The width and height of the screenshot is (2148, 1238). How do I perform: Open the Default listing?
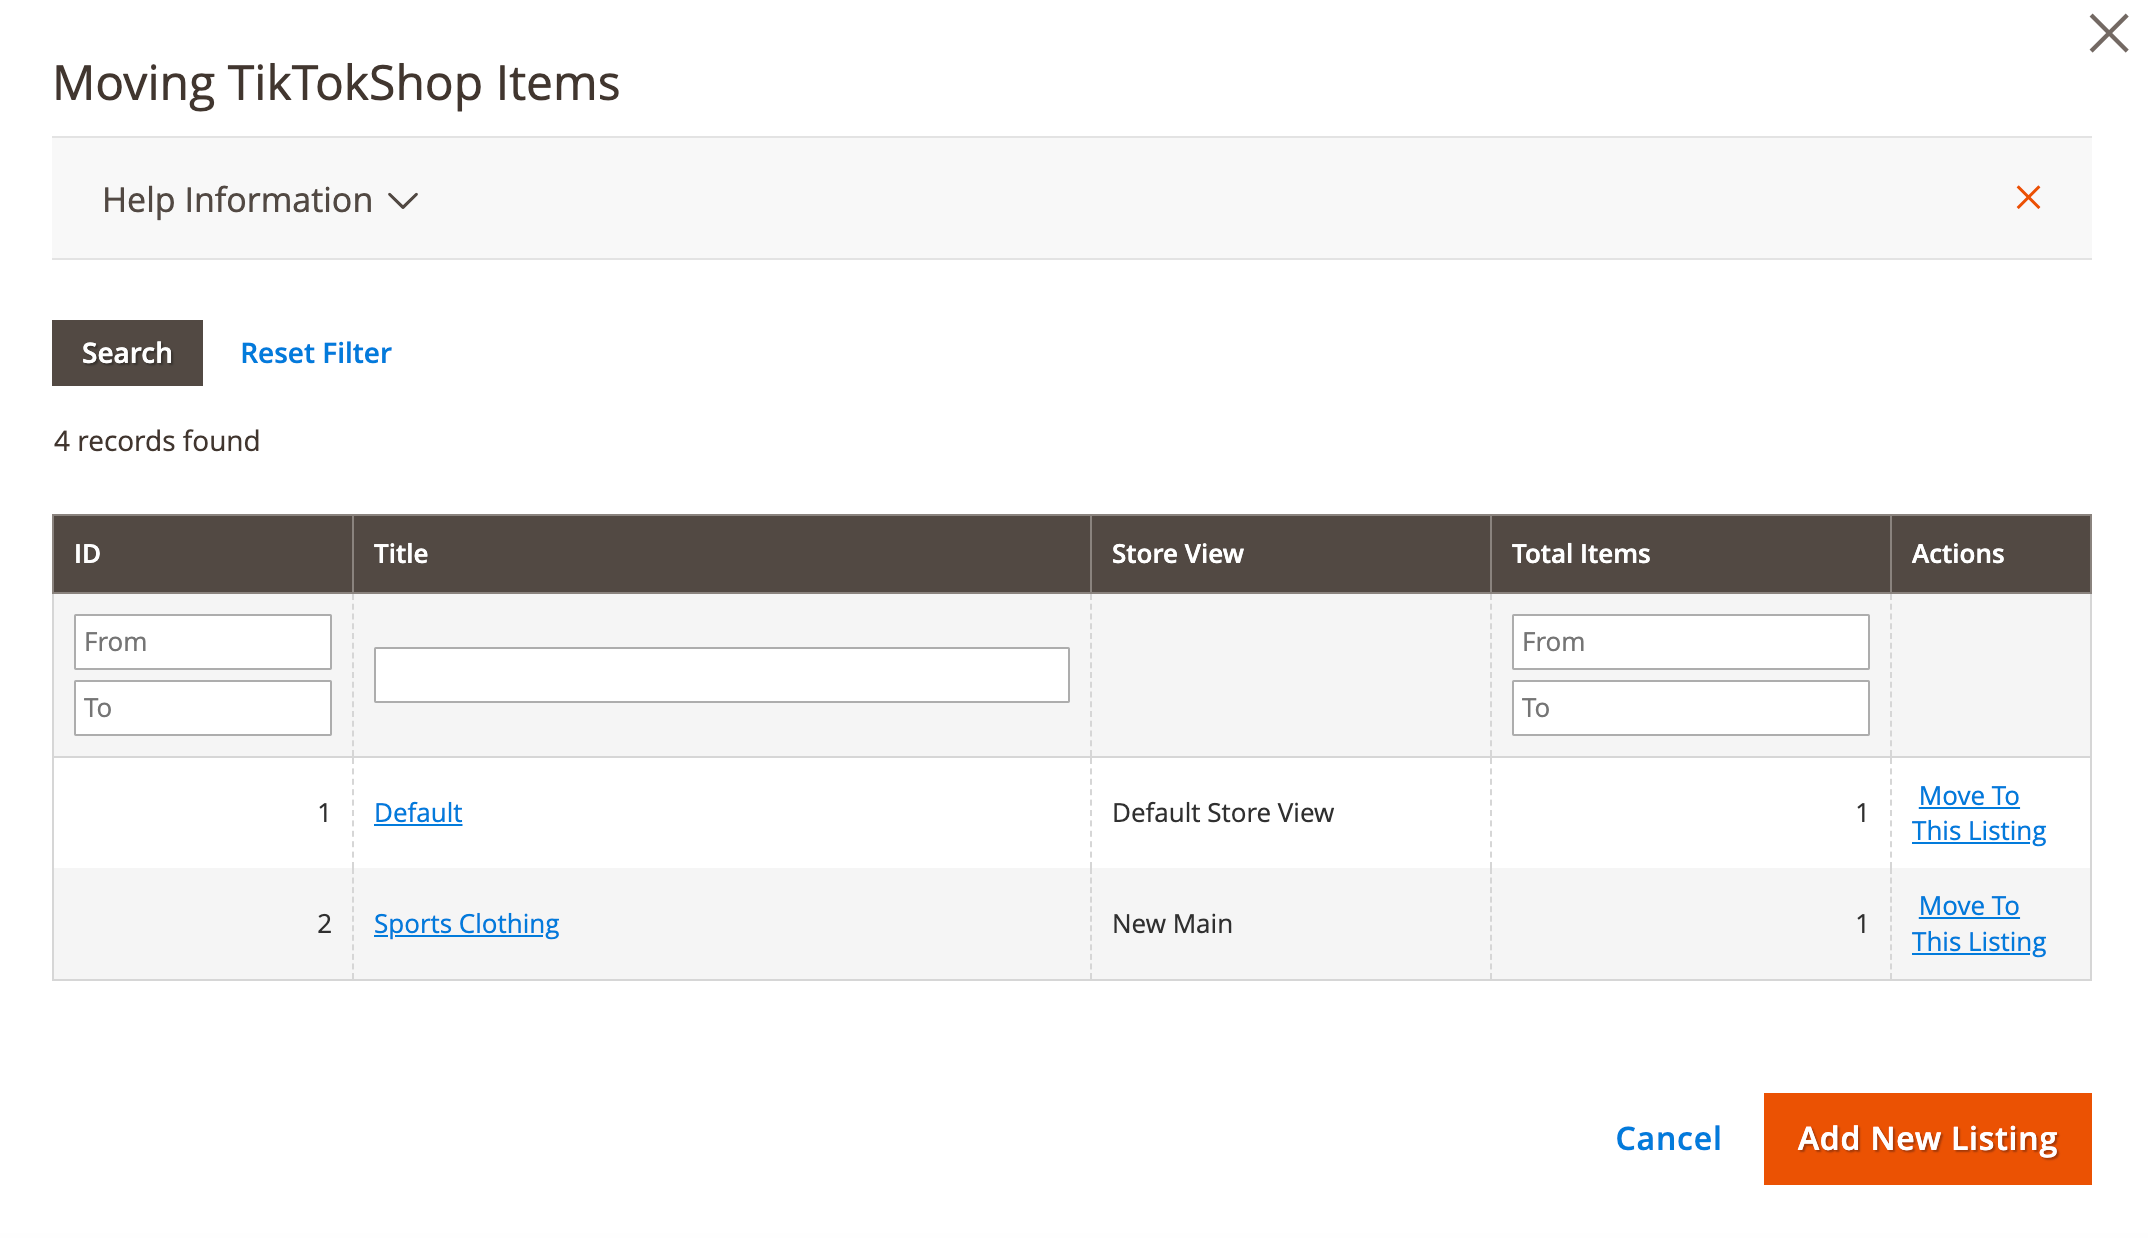418,812
